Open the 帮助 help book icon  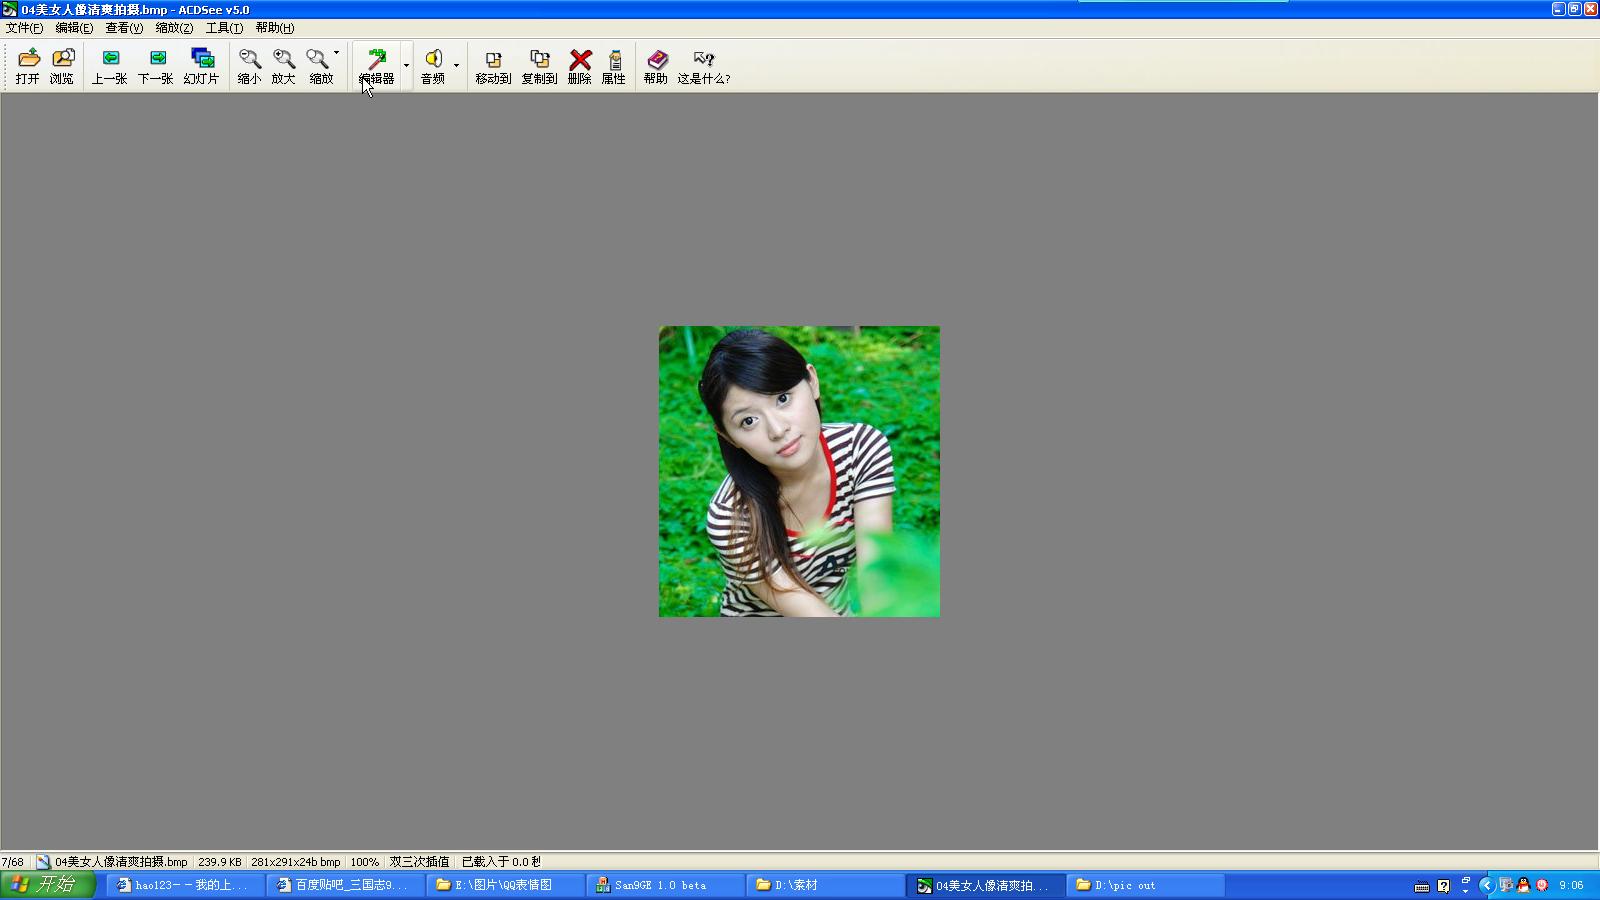(x=656, y=66)
